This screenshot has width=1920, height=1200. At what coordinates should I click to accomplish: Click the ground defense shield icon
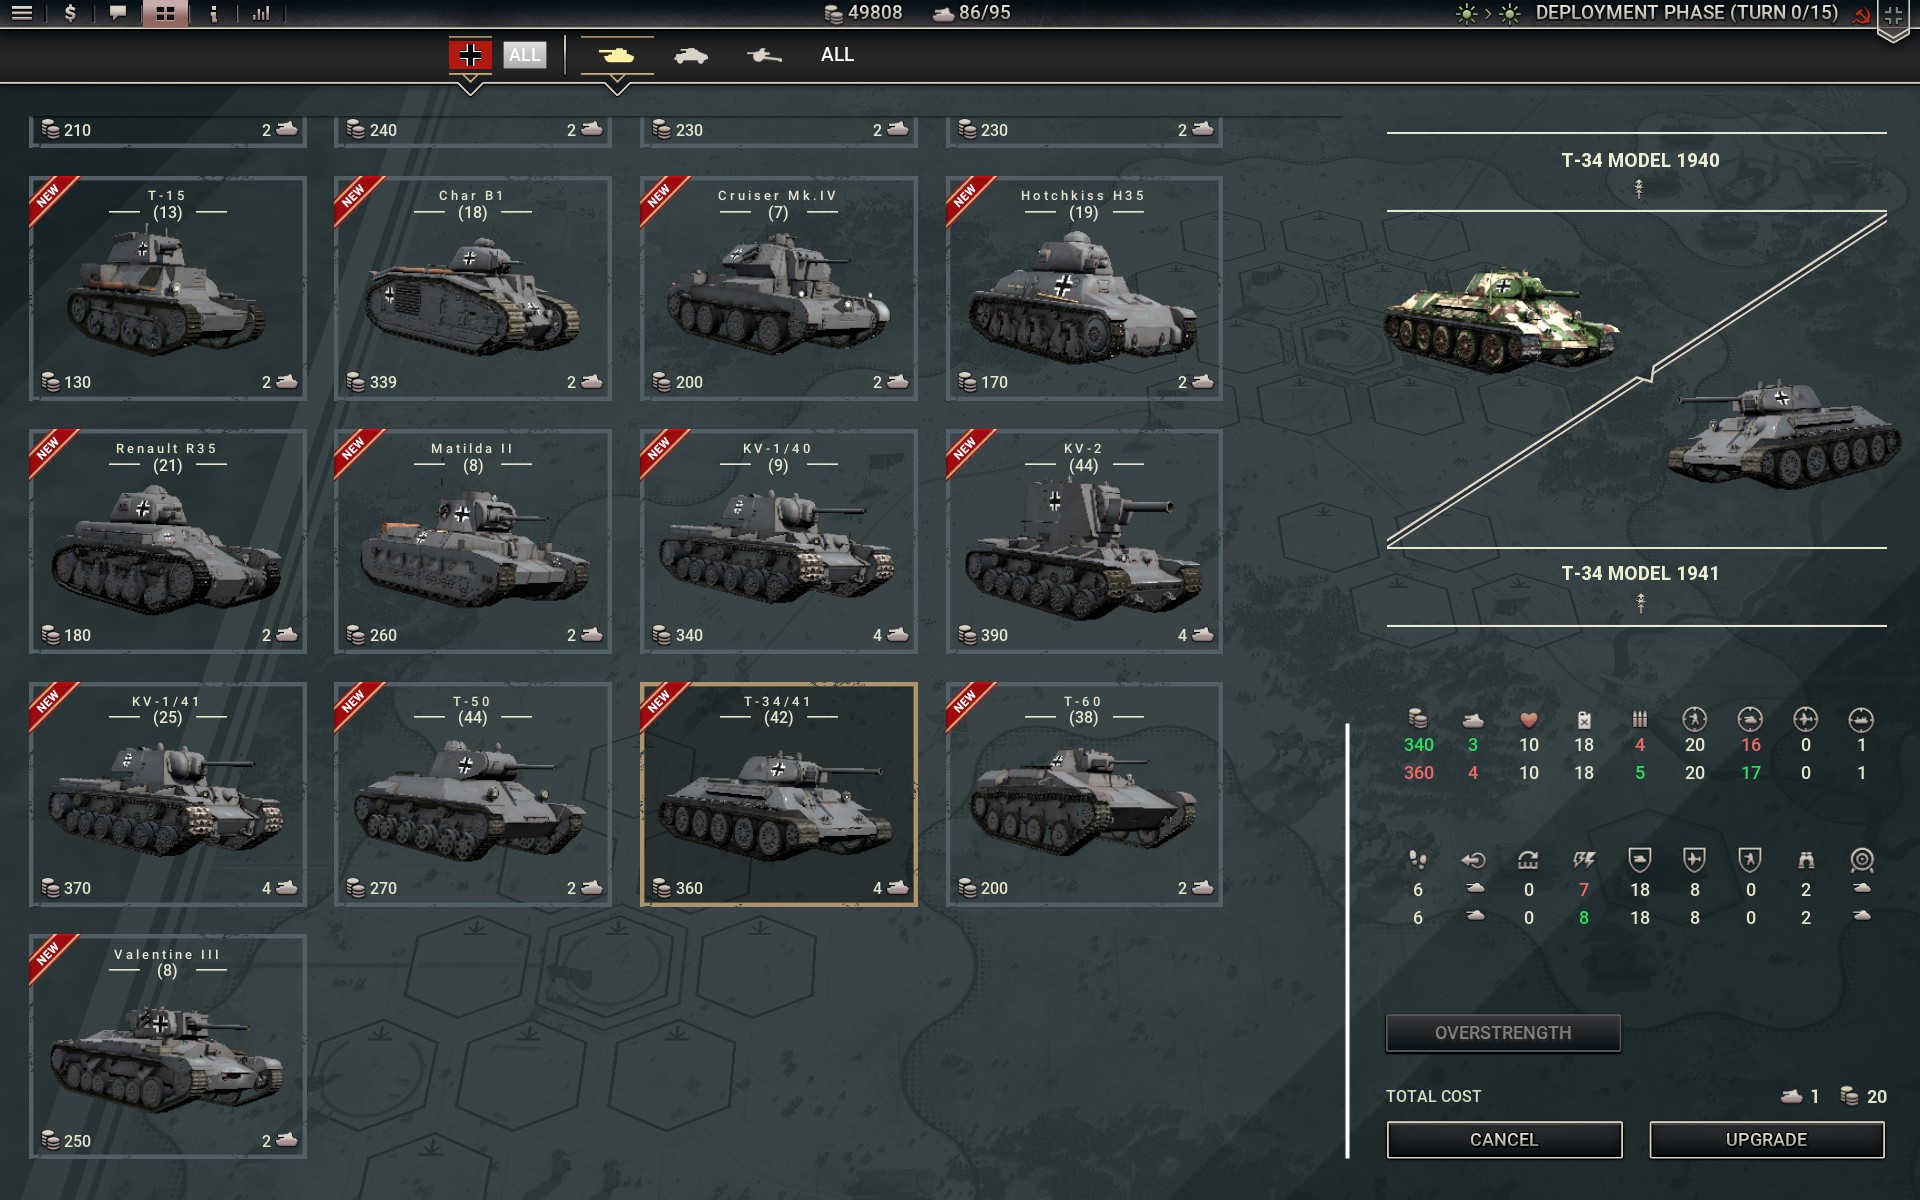[x=1640, y=860]
